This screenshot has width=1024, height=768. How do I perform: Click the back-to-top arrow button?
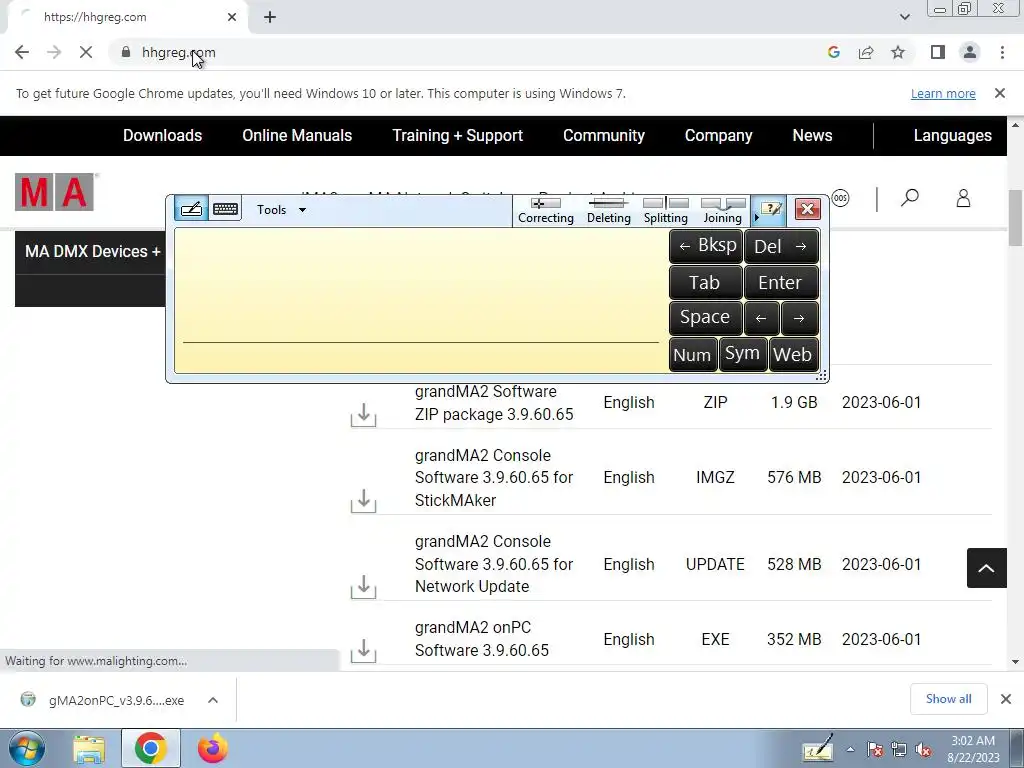(986, 568)
